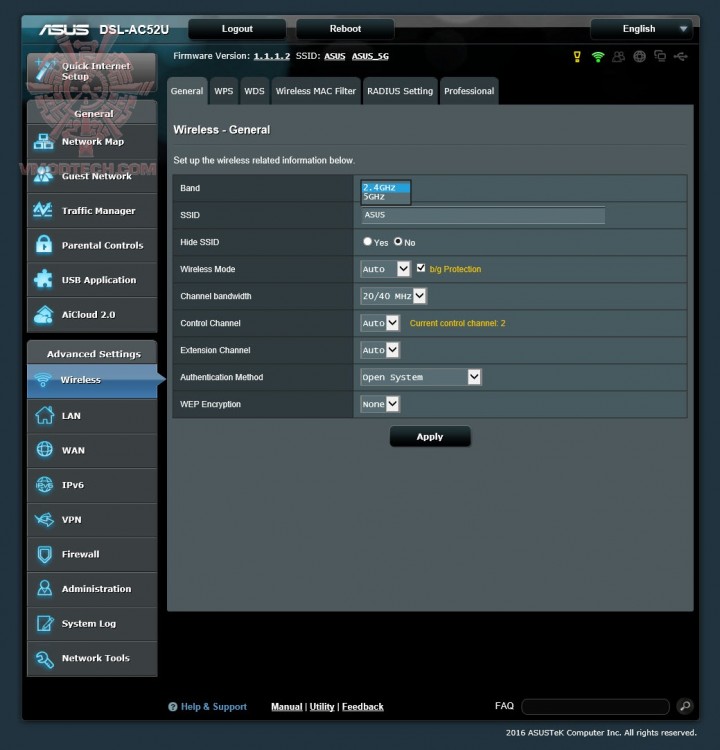Open the Feedback link in footer
720x750 pixels.
point(363,706)
